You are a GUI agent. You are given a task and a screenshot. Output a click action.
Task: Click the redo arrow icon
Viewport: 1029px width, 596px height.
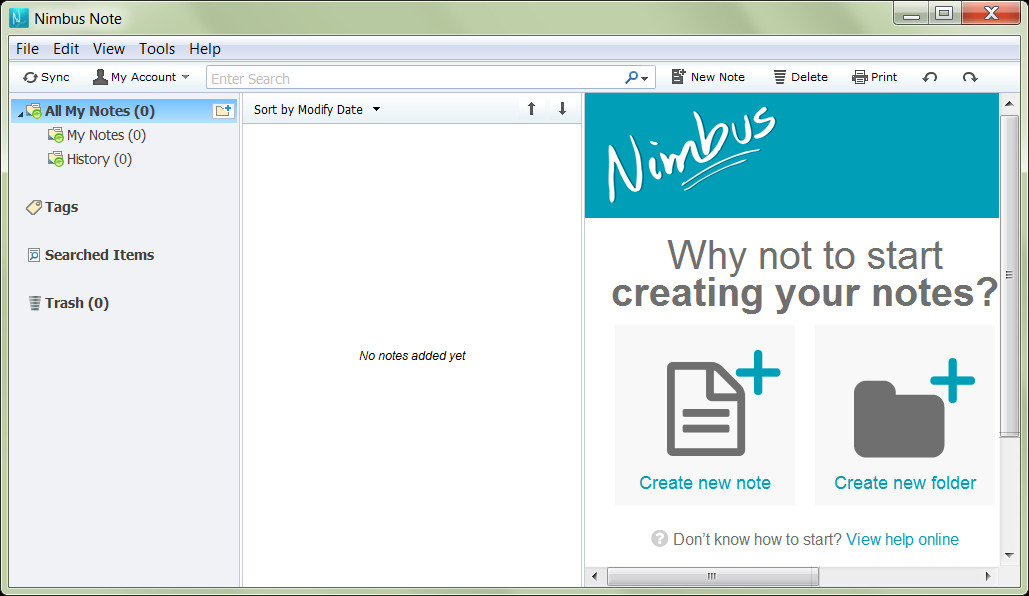970,77
